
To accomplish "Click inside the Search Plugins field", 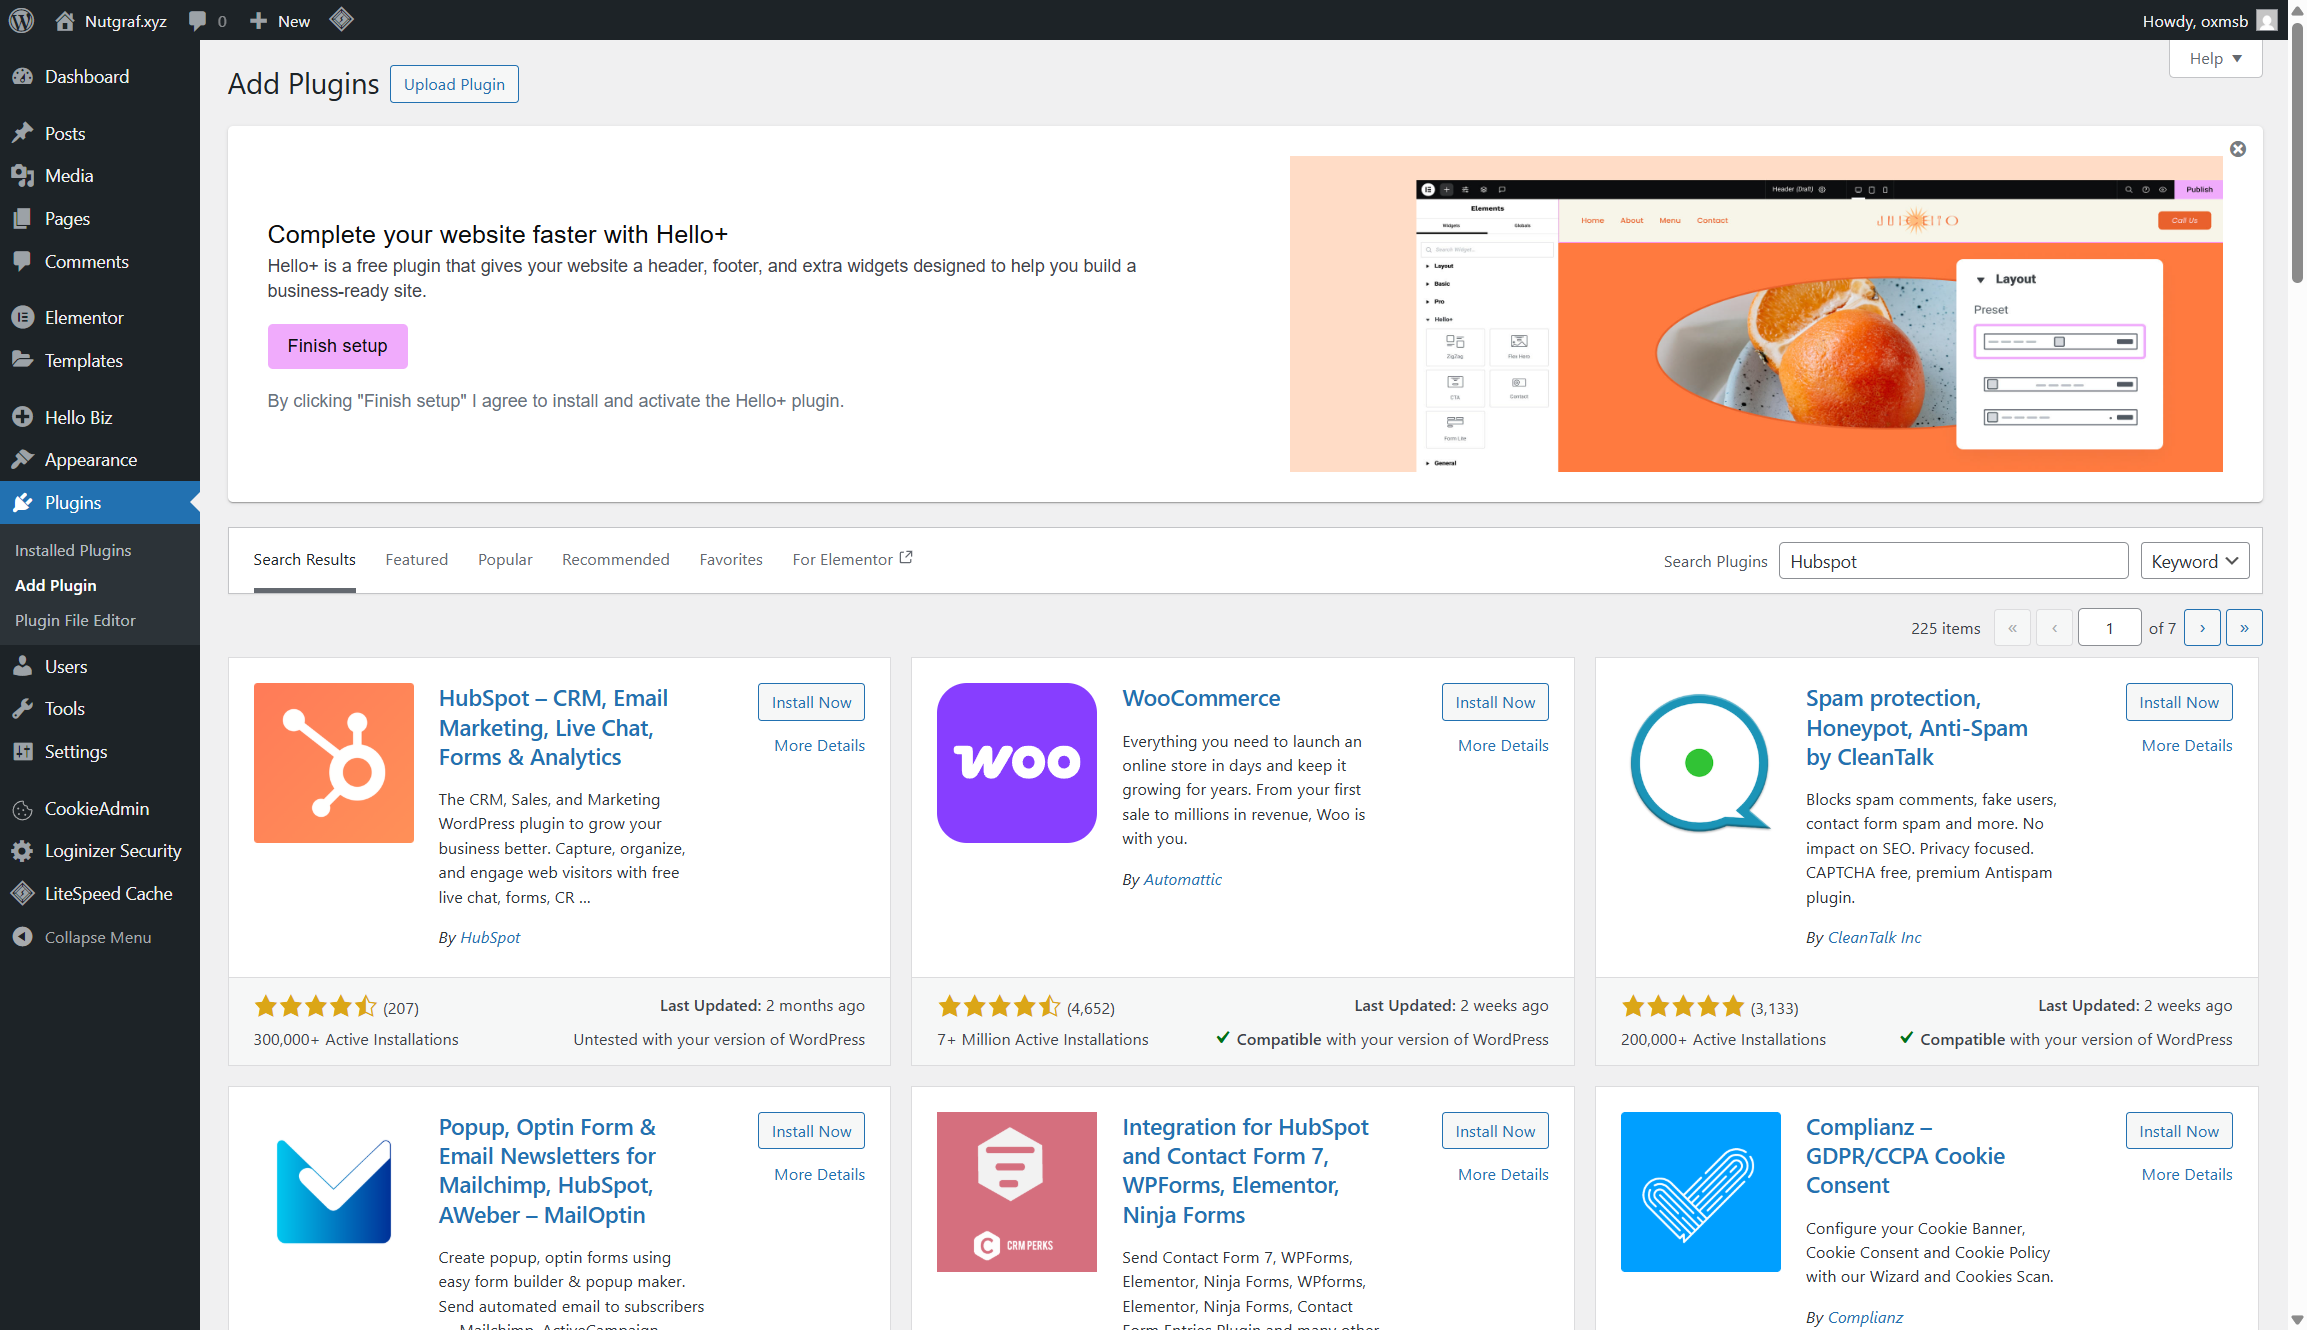I will point(1953,560).
